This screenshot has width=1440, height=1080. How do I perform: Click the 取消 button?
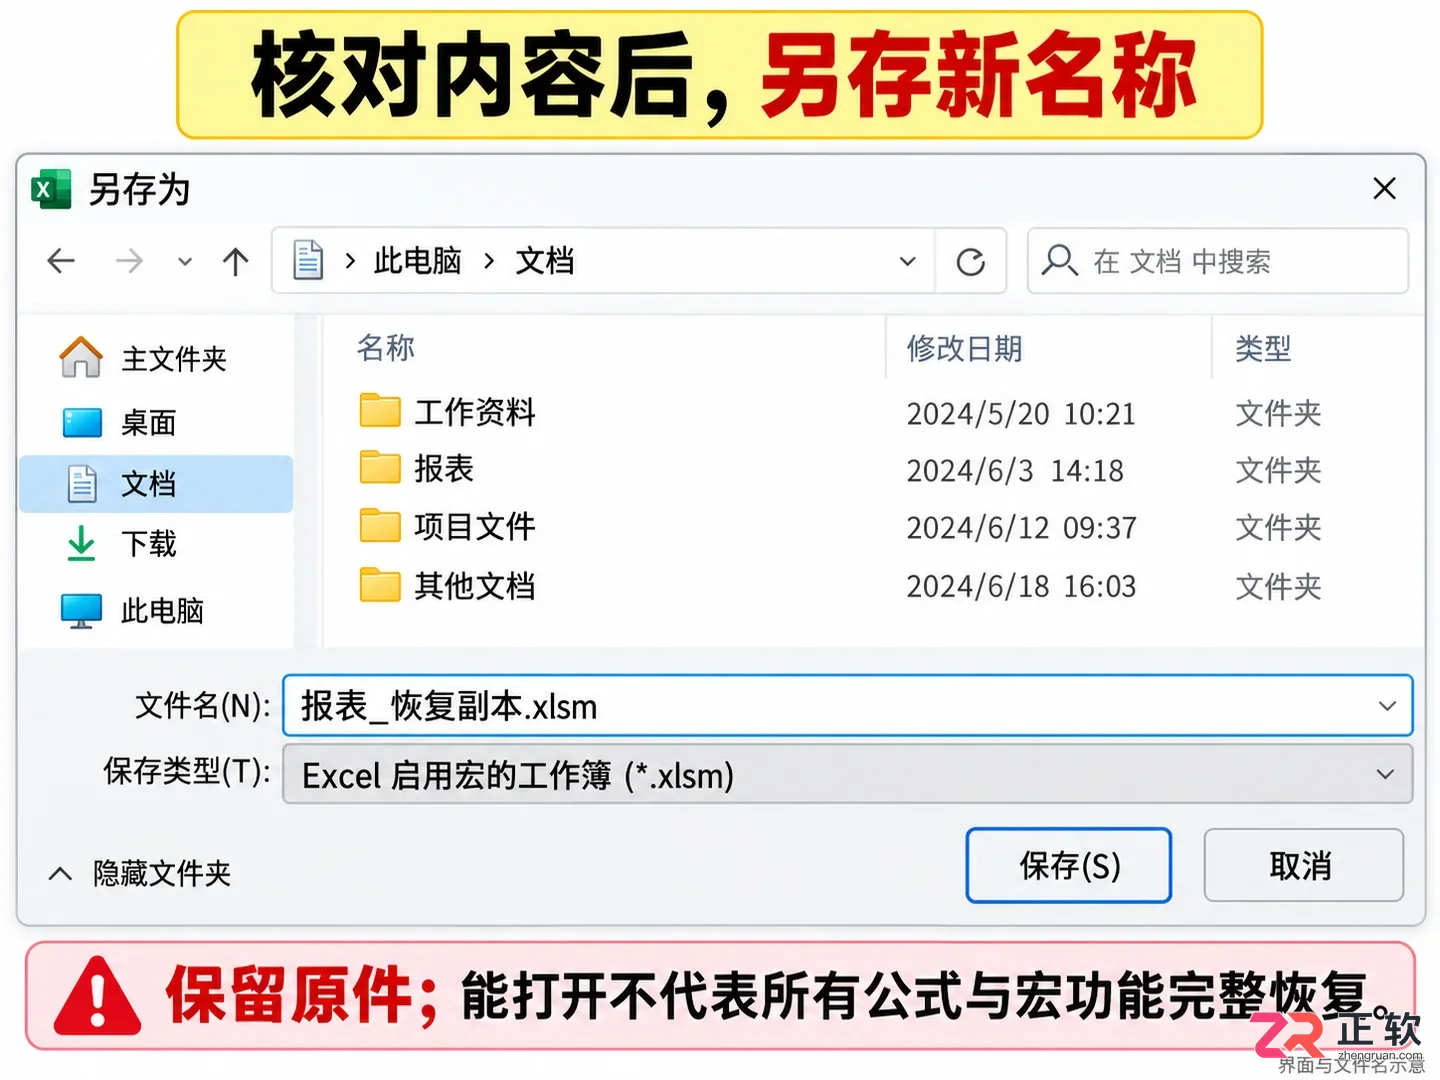tap(1303, 866)
